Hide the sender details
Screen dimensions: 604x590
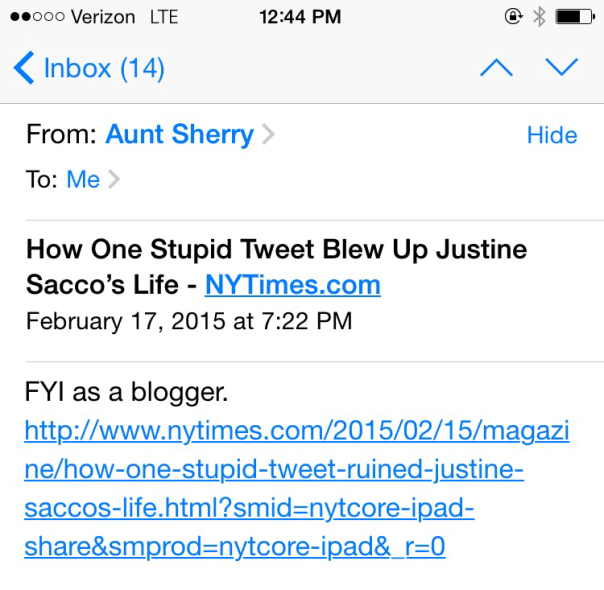click(x=552, y=135)
